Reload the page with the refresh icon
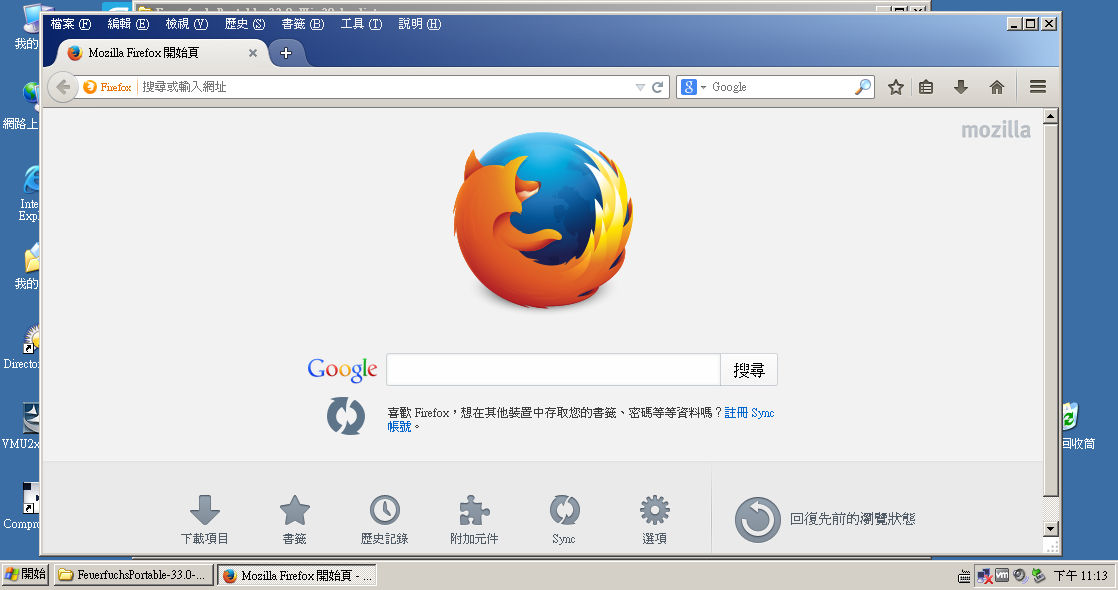The height and width of the screenshot is (590, 1118). click(657, 87)
